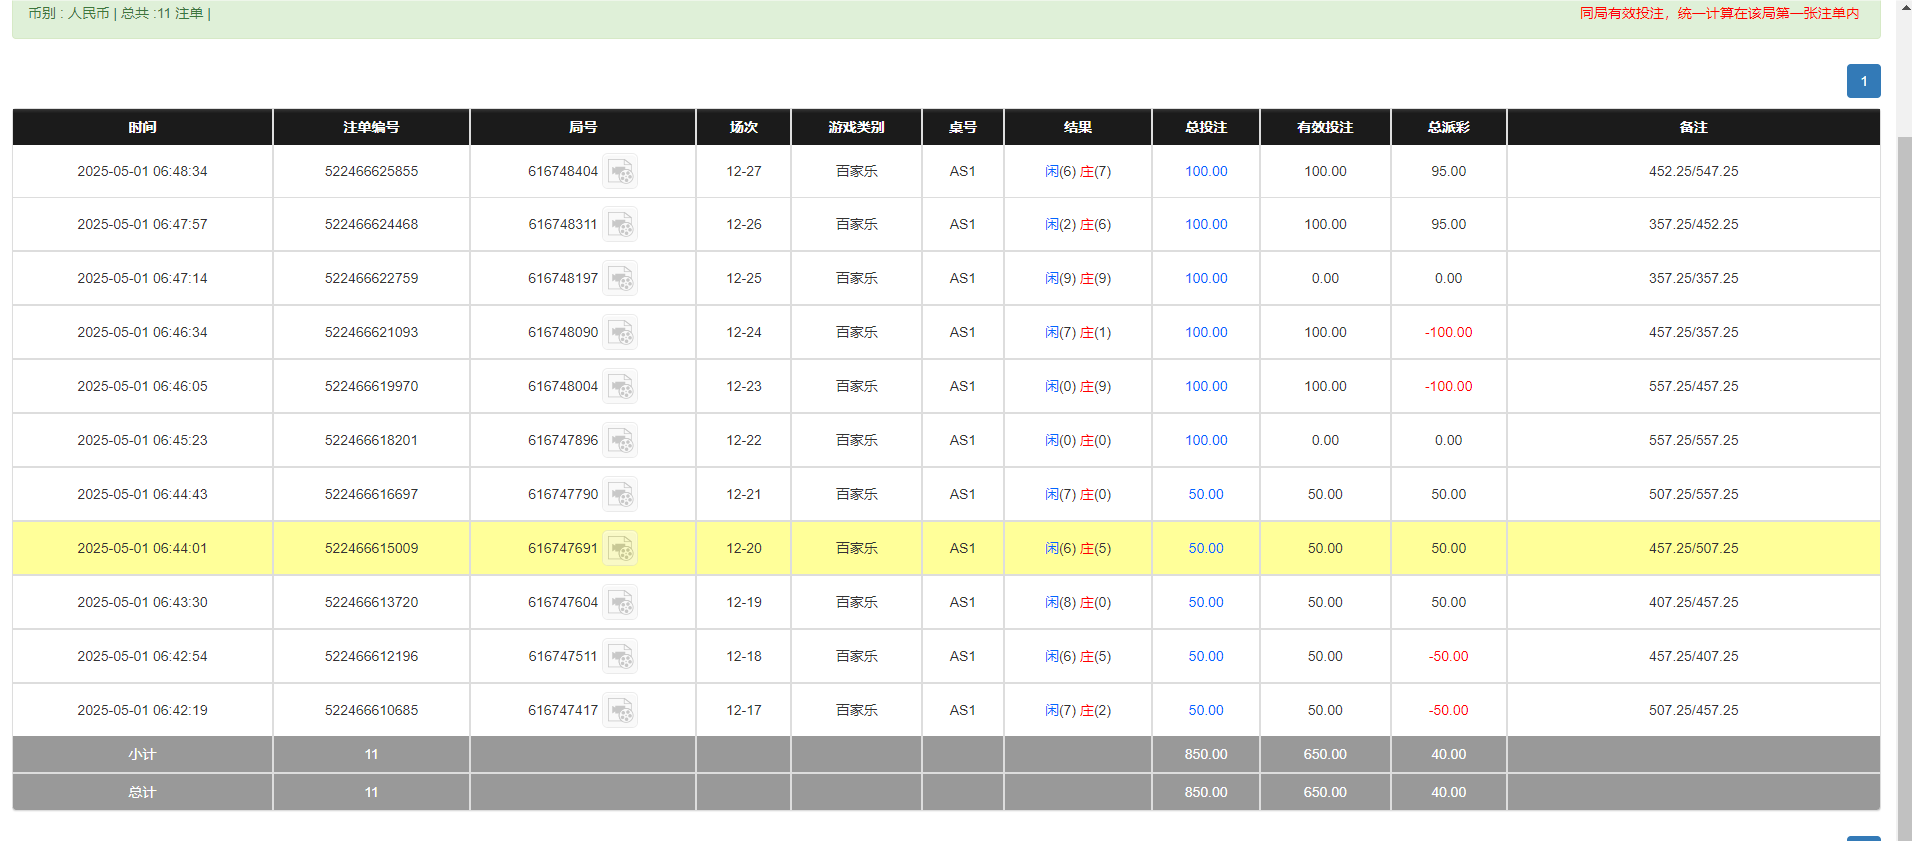Image resolution: width=1913 pixels, height=841 pixels.
Task: Click total bet 100.00 link for round 12-22
Action: coord(1206,441)
